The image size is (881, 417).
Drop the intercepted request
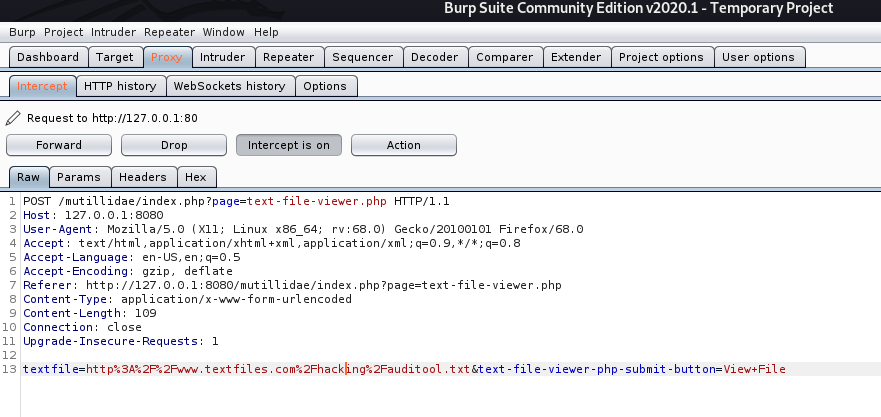pos(174,145)
